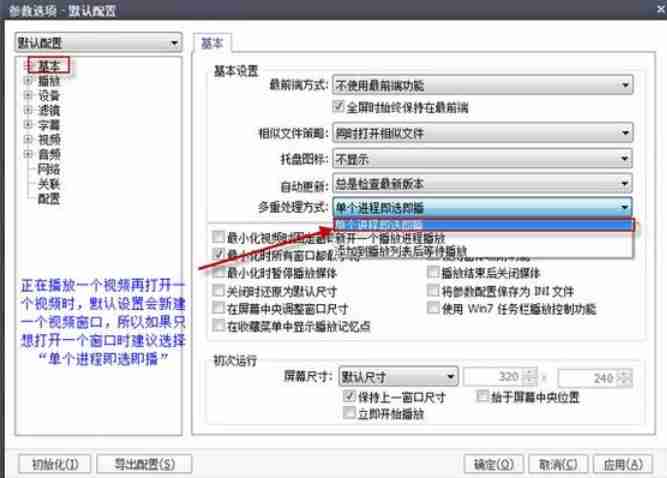667x478 pixels.
Task: Toggle 始于屏幕中央位置 checkbox
Action: coord(482,396)
